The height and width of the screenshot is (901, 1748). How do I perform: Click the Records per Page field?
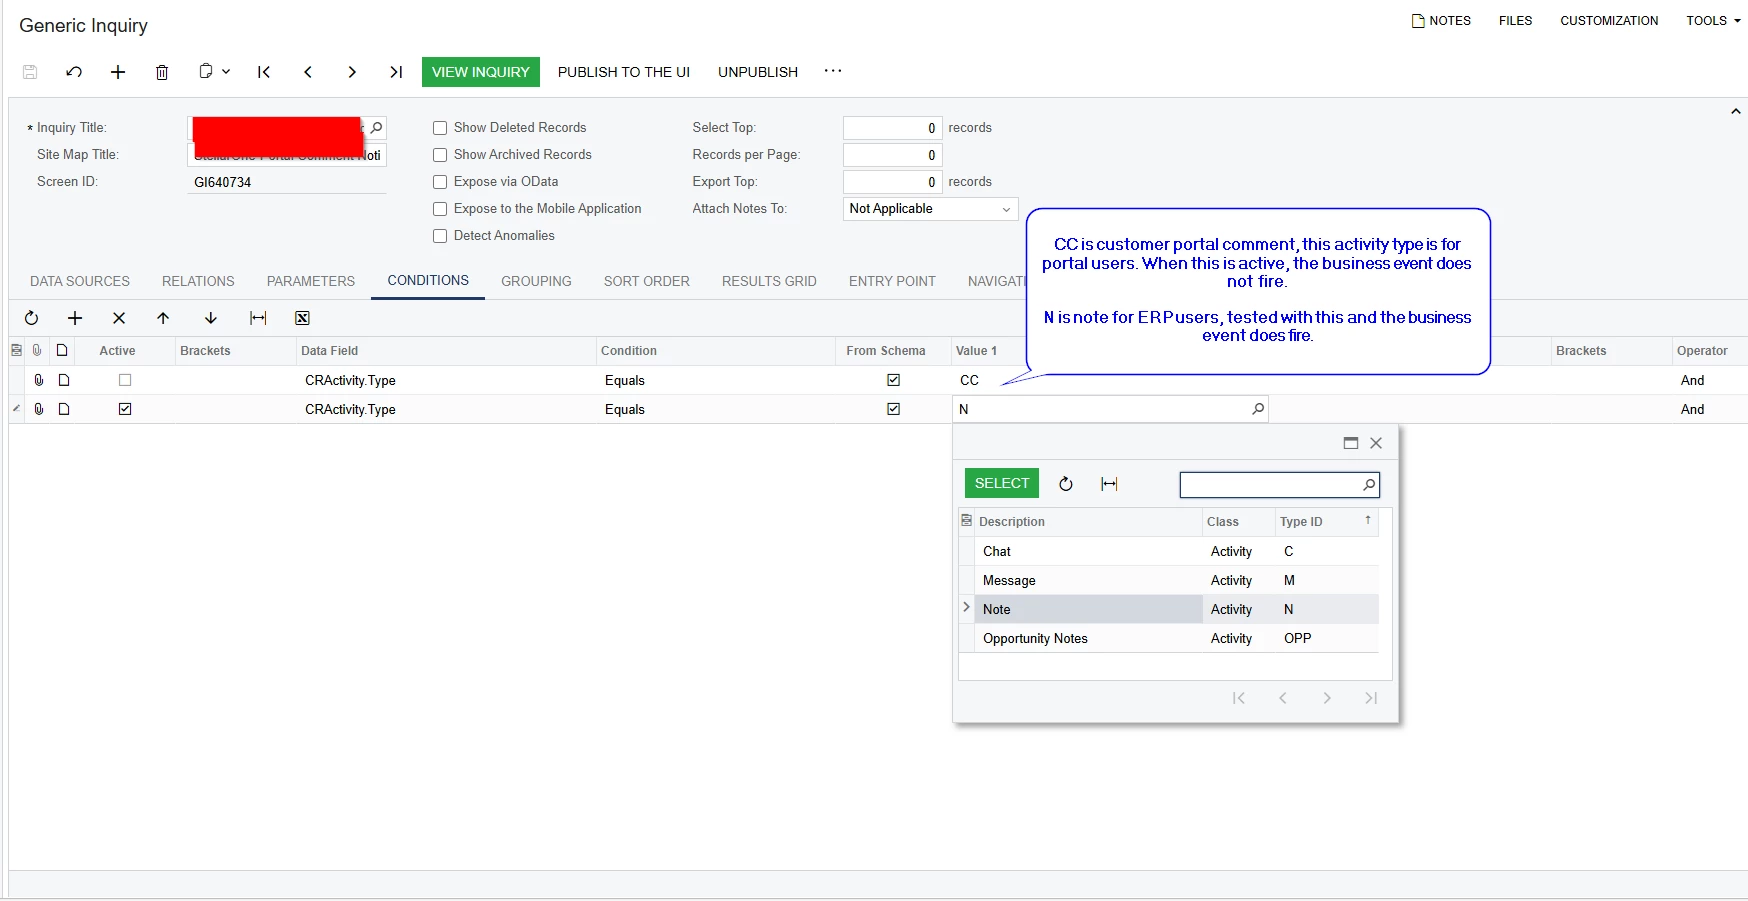click(x=892, y=155)
